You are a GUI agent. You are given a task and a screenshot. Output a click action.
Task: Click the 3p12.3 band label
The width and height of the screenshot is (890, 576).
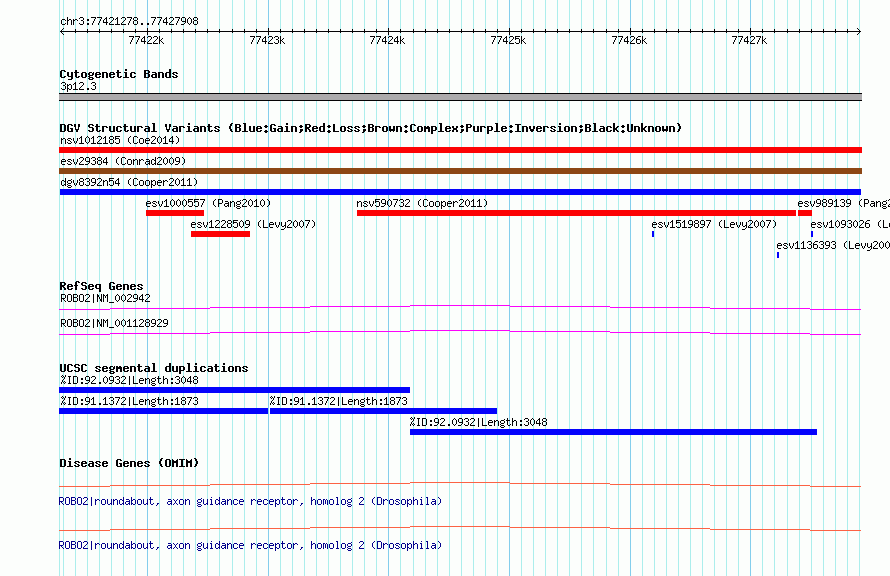pos(78,86)
